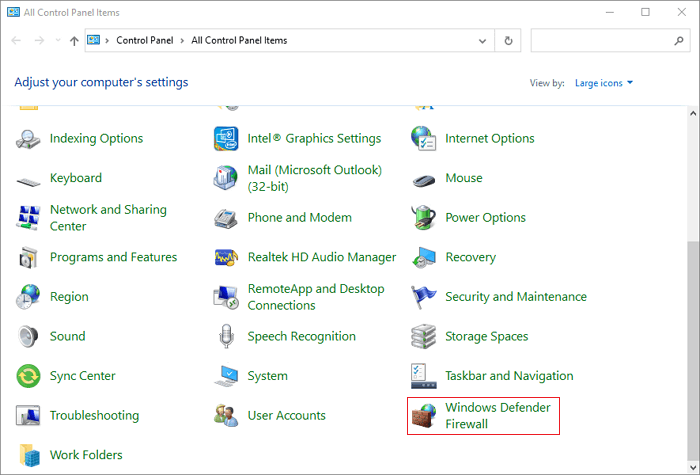Select the Mouse settings link
Image resolution: width=700 pixels, height=475 pixels.
pyautogui.click(x=464, y=178)
